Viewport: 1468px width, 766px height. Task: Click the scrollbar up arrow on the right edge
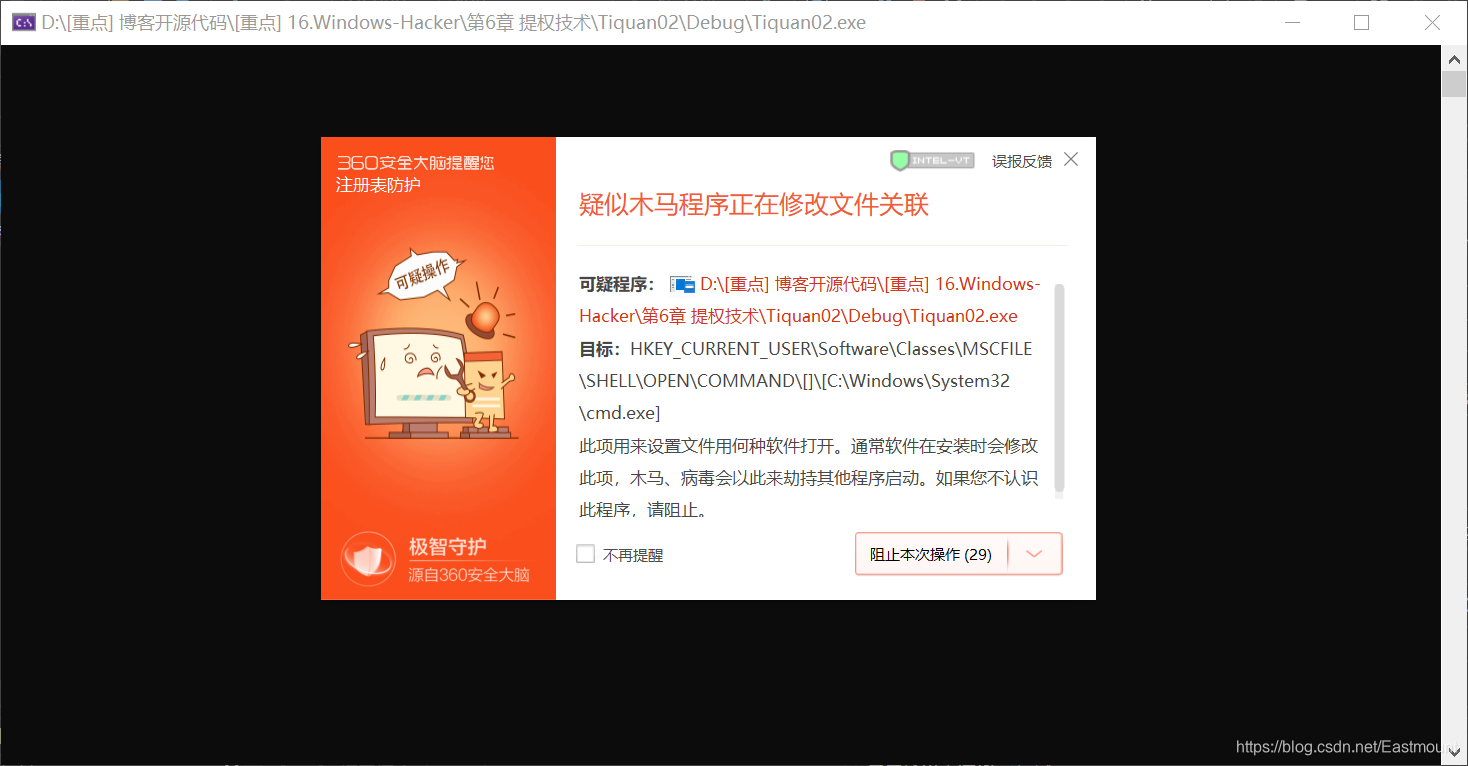(1455, 58)
